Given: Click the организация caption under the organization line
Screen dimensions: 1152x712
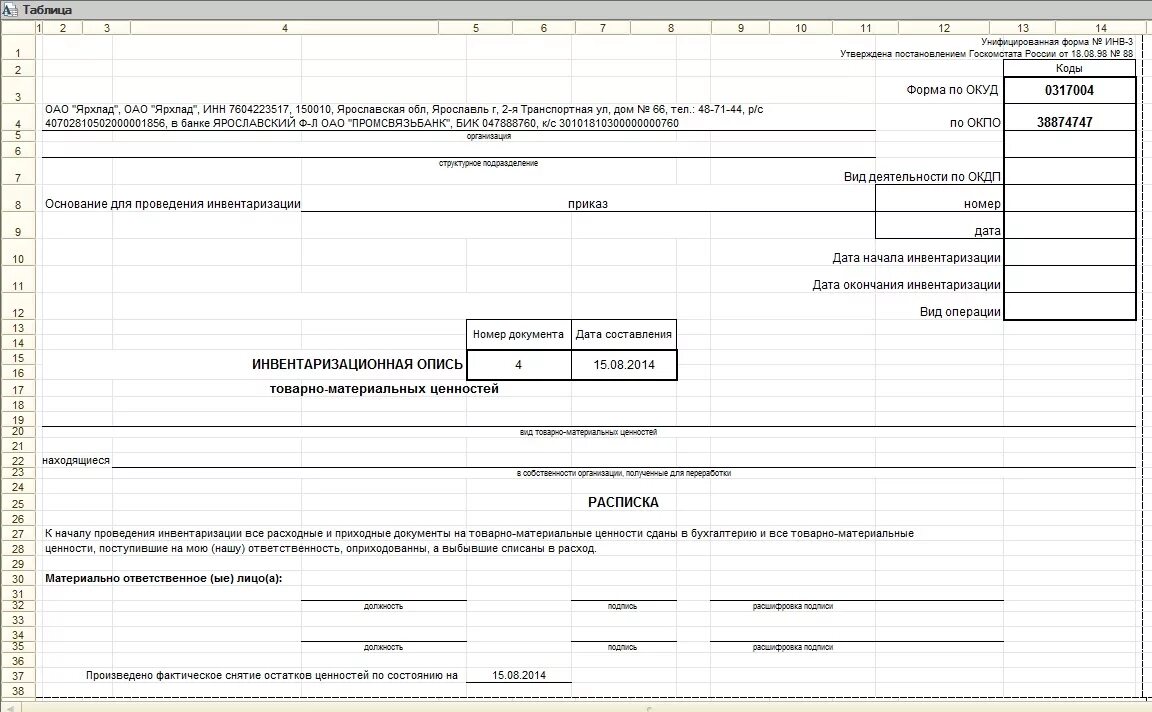Looking at the screenshot, I should pyautogui.click(x=489, y=137).
